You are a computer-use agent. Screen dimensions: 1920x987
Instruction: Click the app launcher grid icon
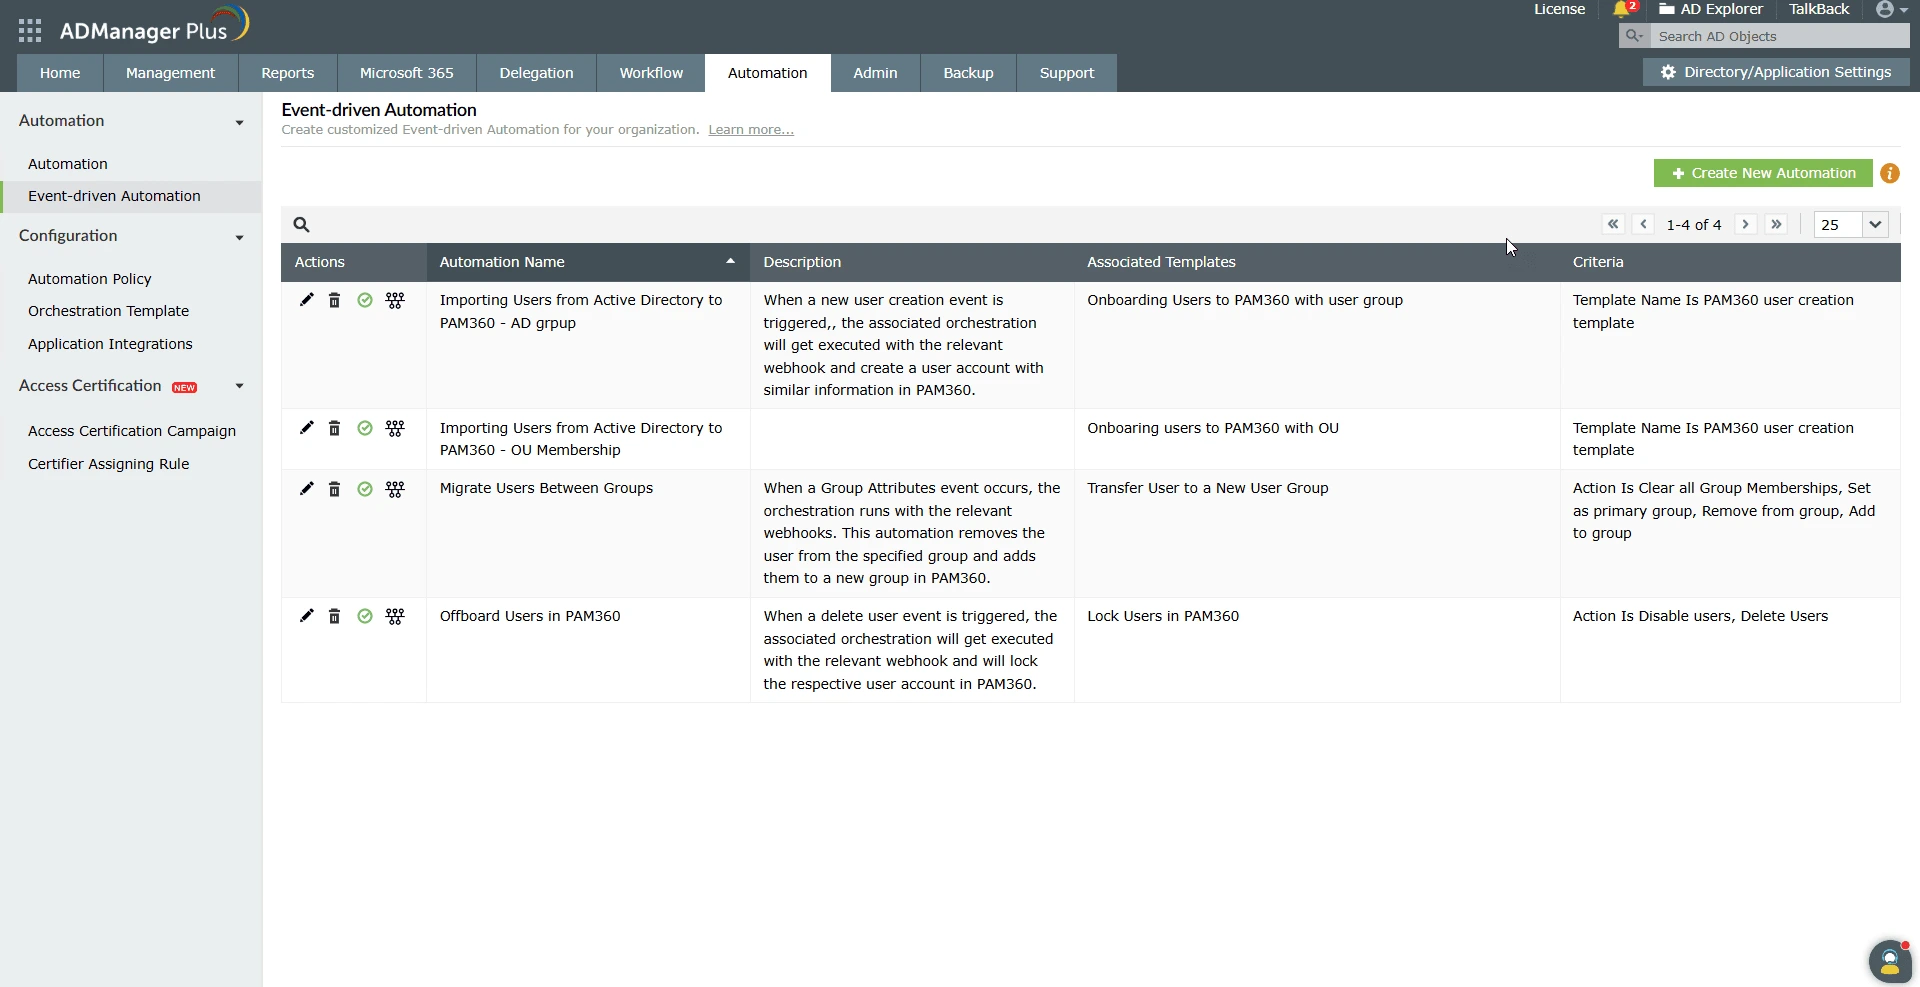pos(29,30)
